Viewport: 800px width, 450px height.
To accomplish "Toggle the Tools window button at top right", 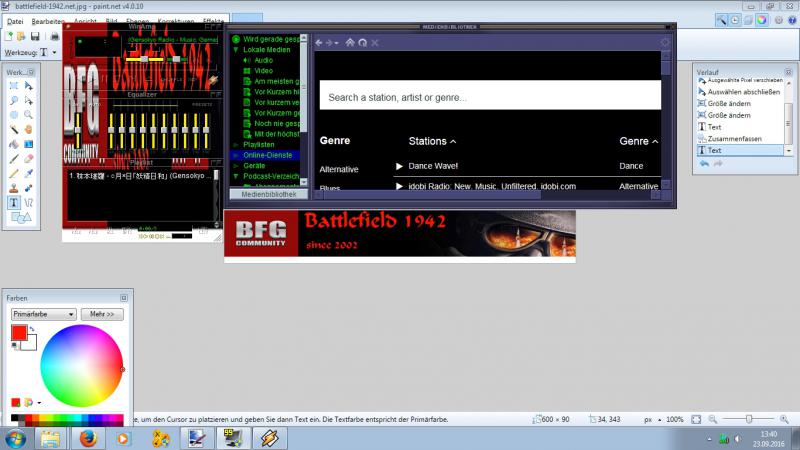I will 721,20.
